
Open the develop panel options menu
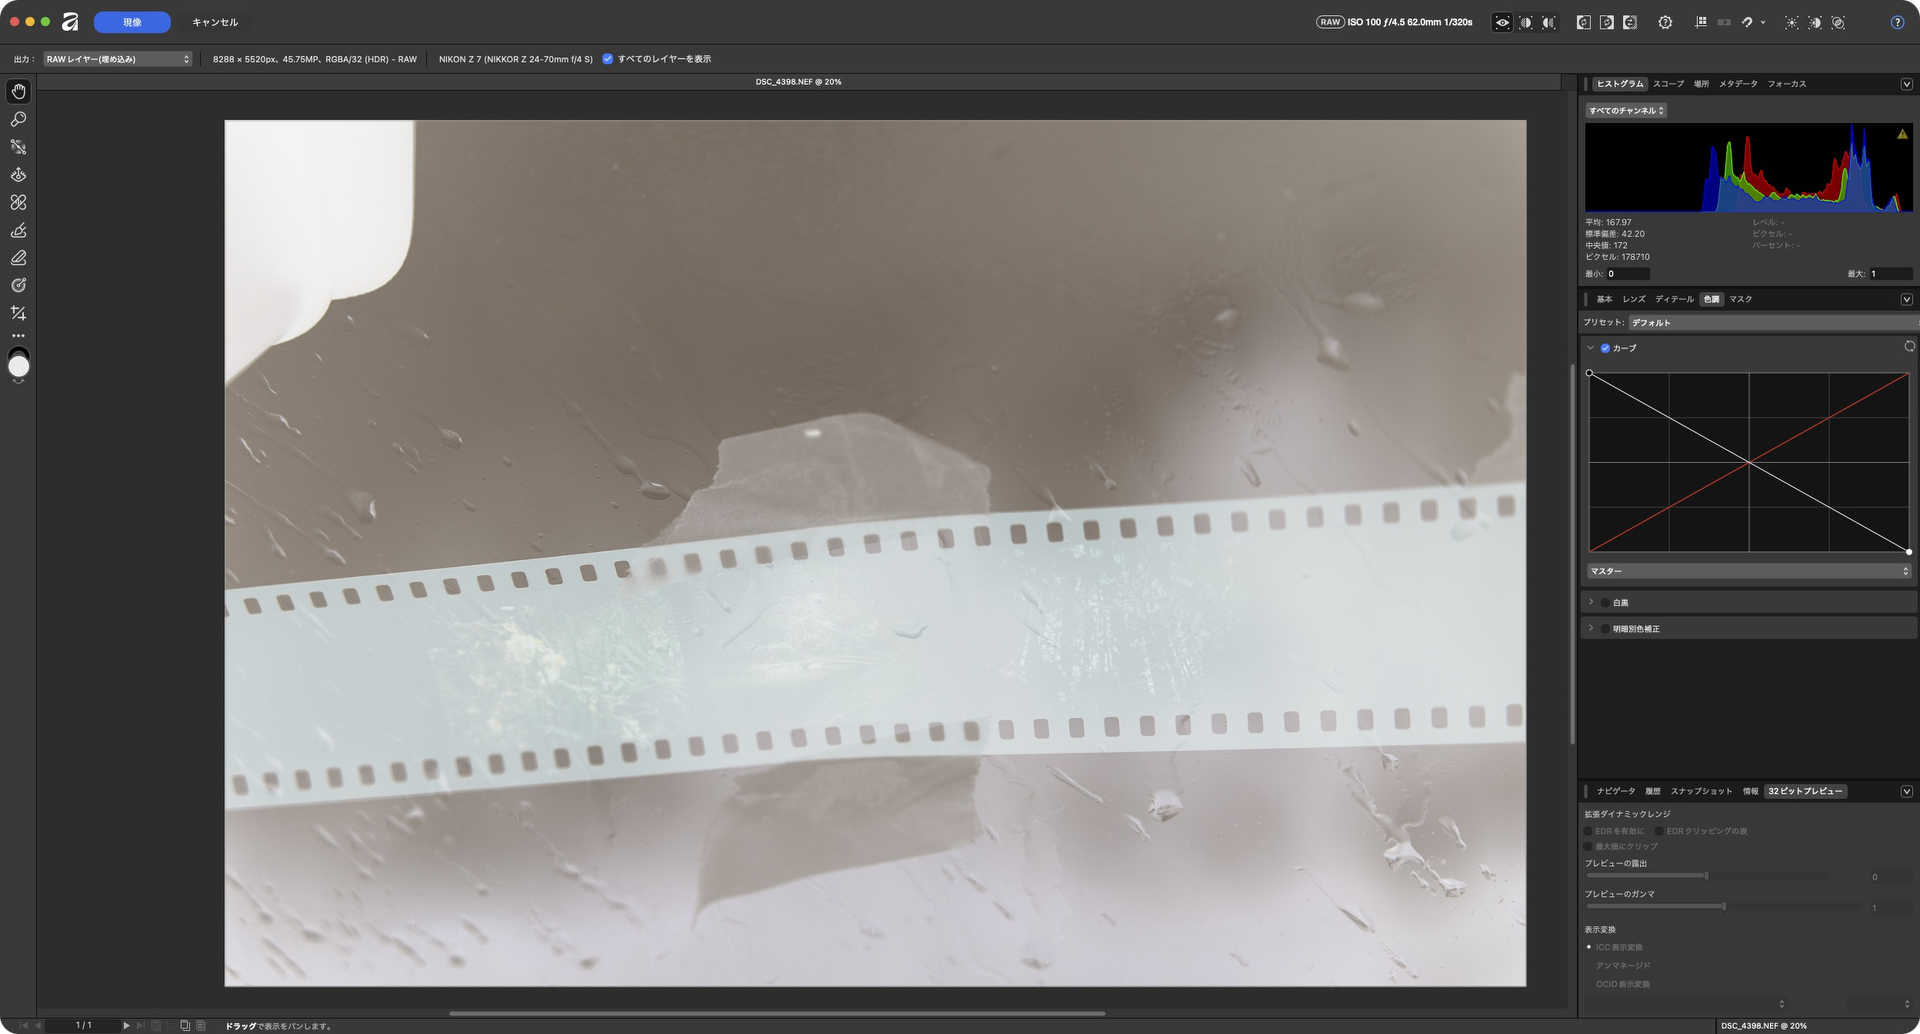1906,299
